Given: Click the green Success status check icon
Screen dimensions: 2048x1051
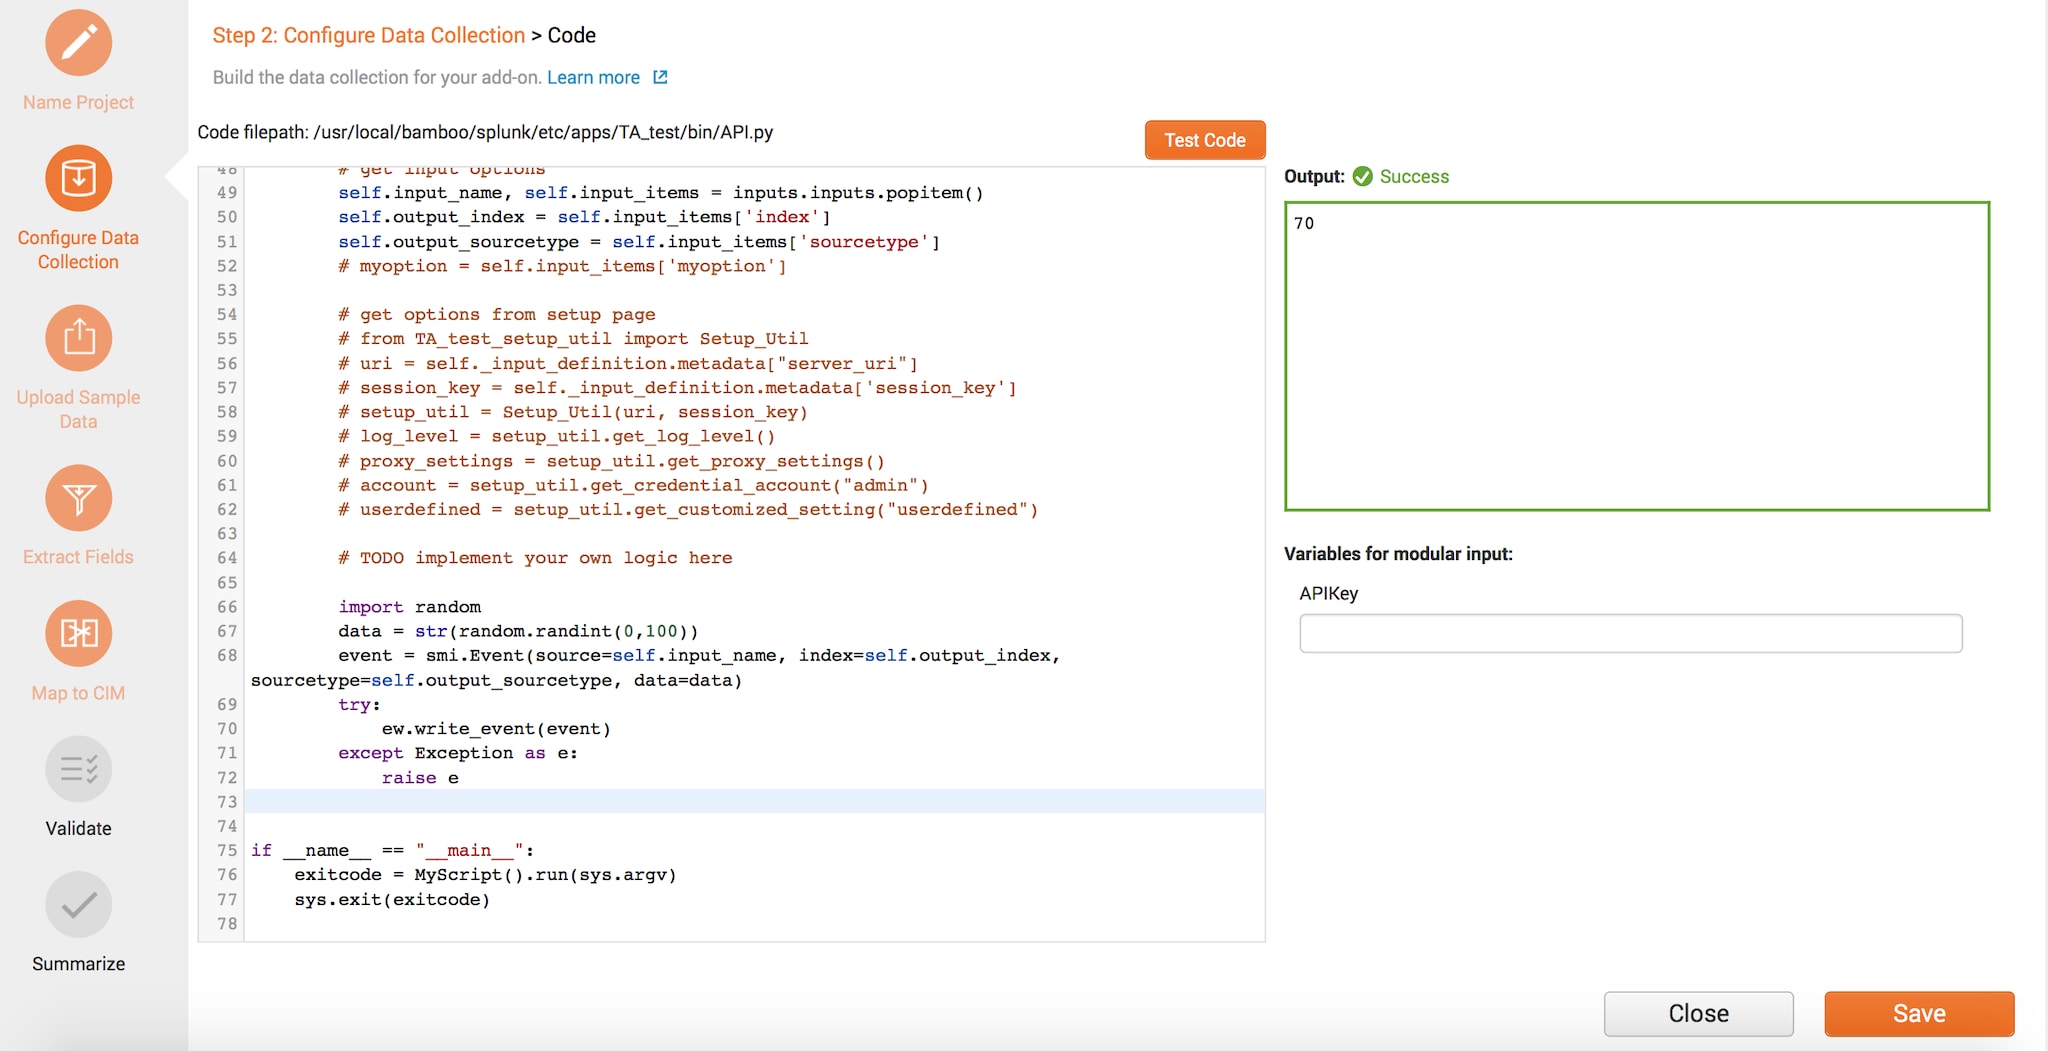Looking at the screenshot, I should click(1362, 176).
